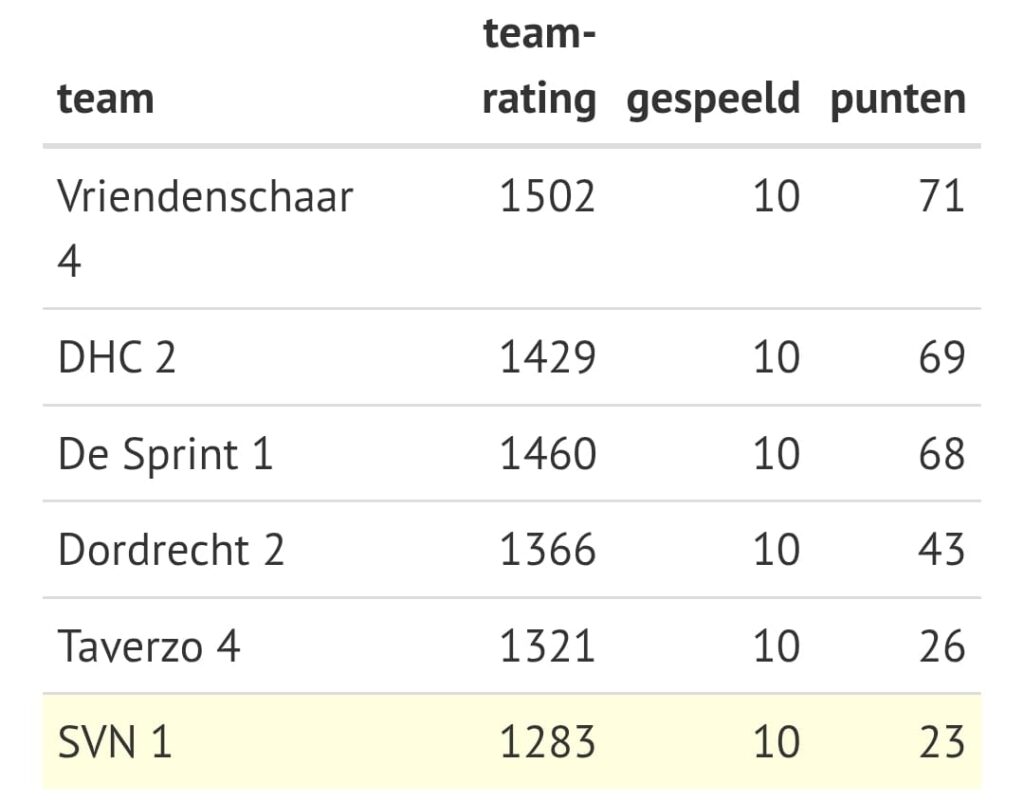The width and height of the screenshot is (1024, 800).
Task: Select the DHC 2 team name
Action: pyautogui.click(x=117, y=358)
